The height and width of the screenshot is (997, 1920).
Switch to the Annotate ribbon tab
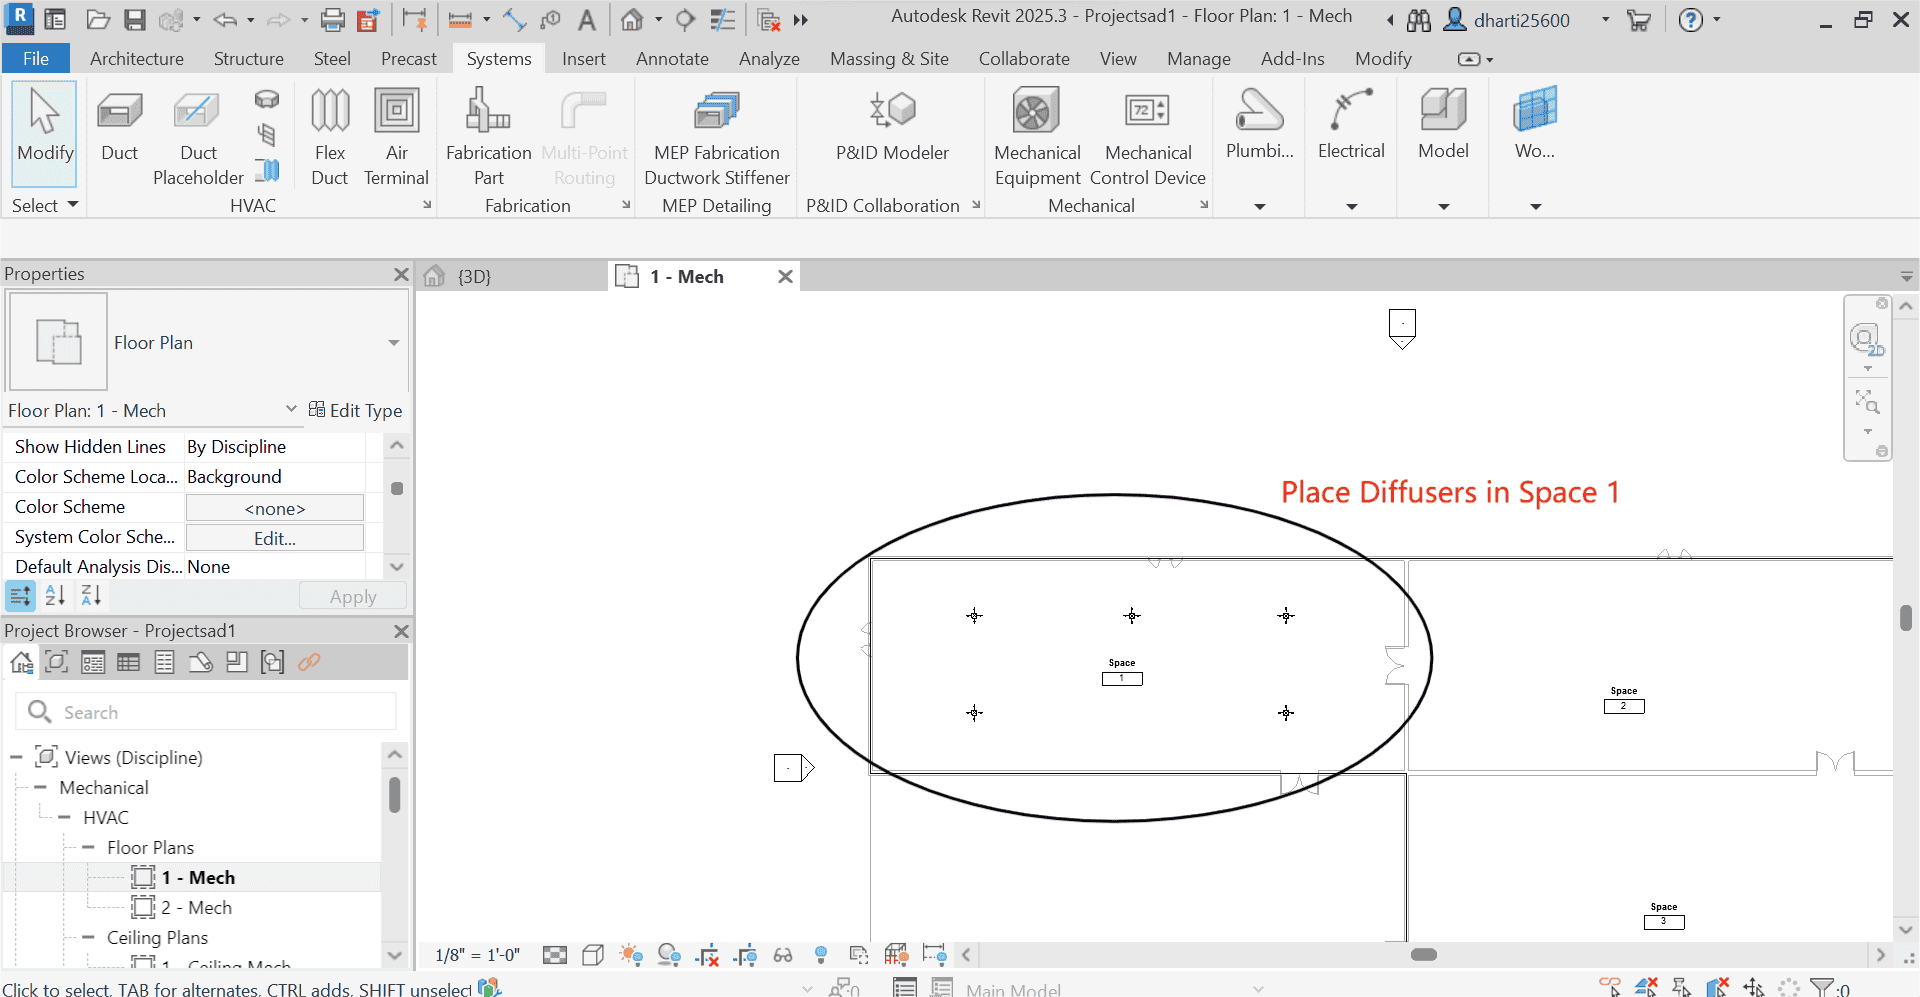[x=672, y=58]
